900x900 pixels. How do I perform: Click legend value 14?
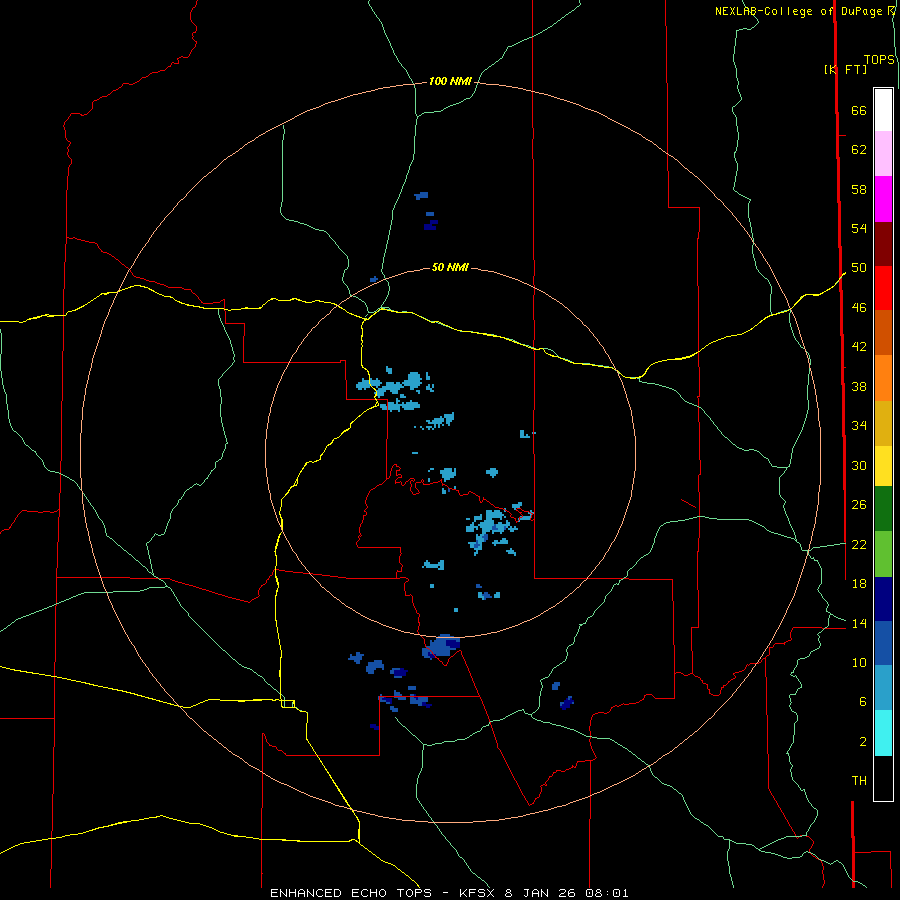click(x=859, y=623)
